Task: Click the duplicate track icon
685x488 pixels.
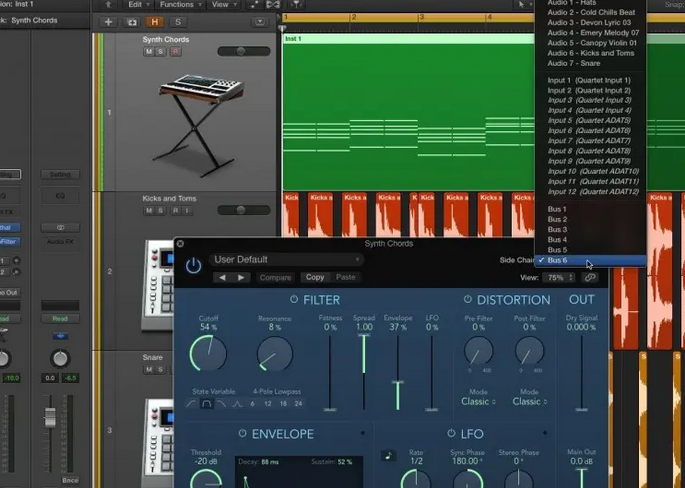Action: click(x=131, y=22)
